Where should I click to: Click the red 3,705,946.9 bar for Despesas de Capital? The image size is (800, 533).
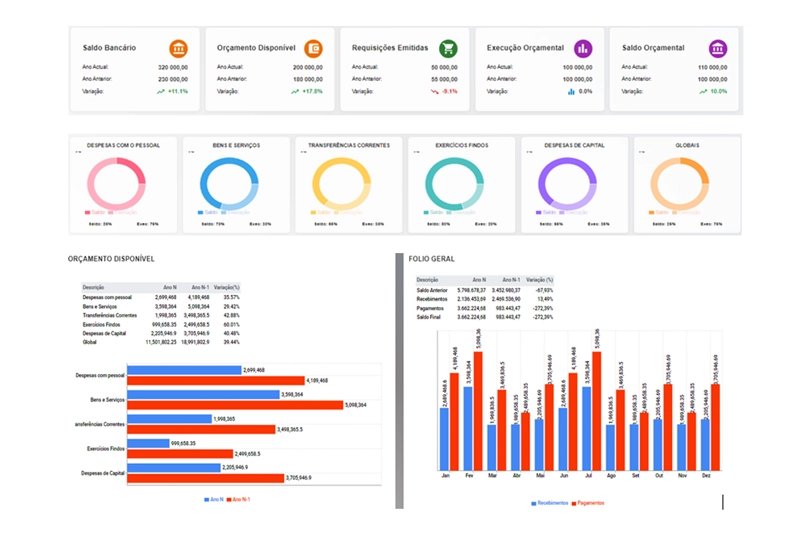tap(206, 478)
